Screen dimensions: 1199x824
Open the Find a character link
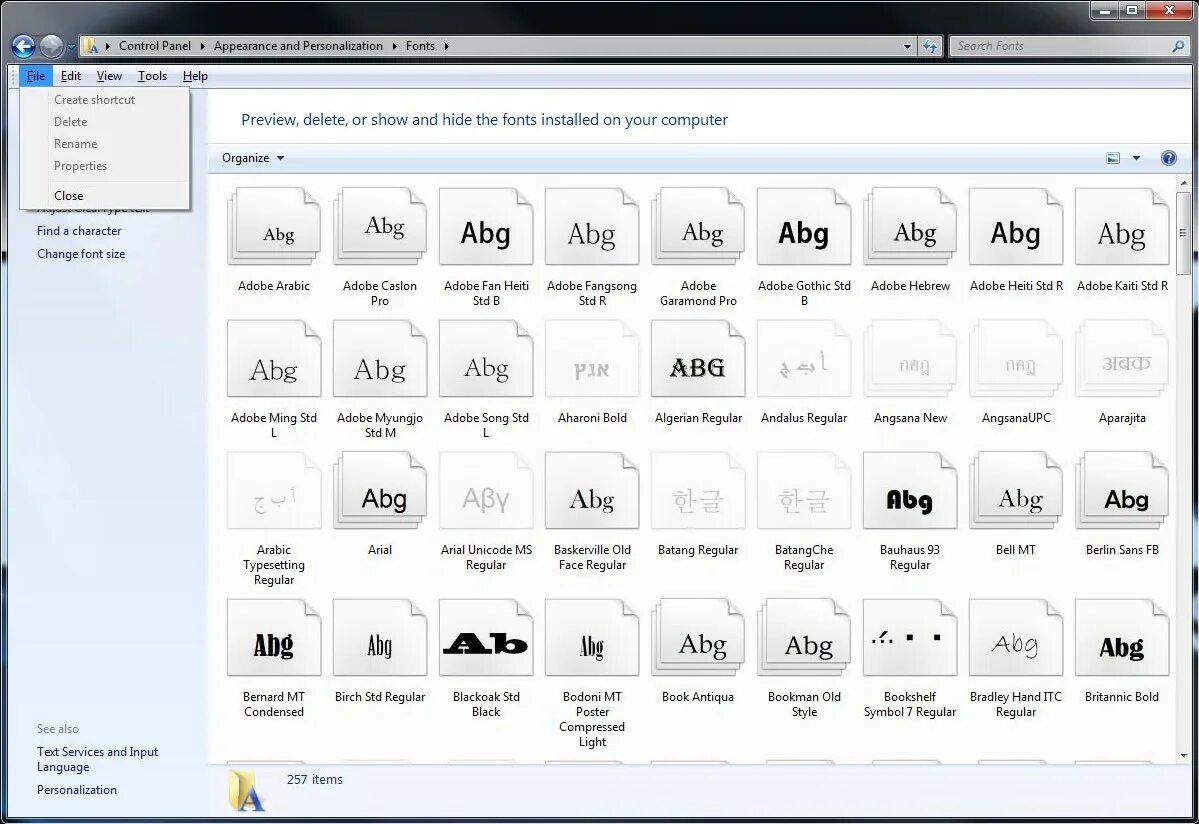click(79, 231)
